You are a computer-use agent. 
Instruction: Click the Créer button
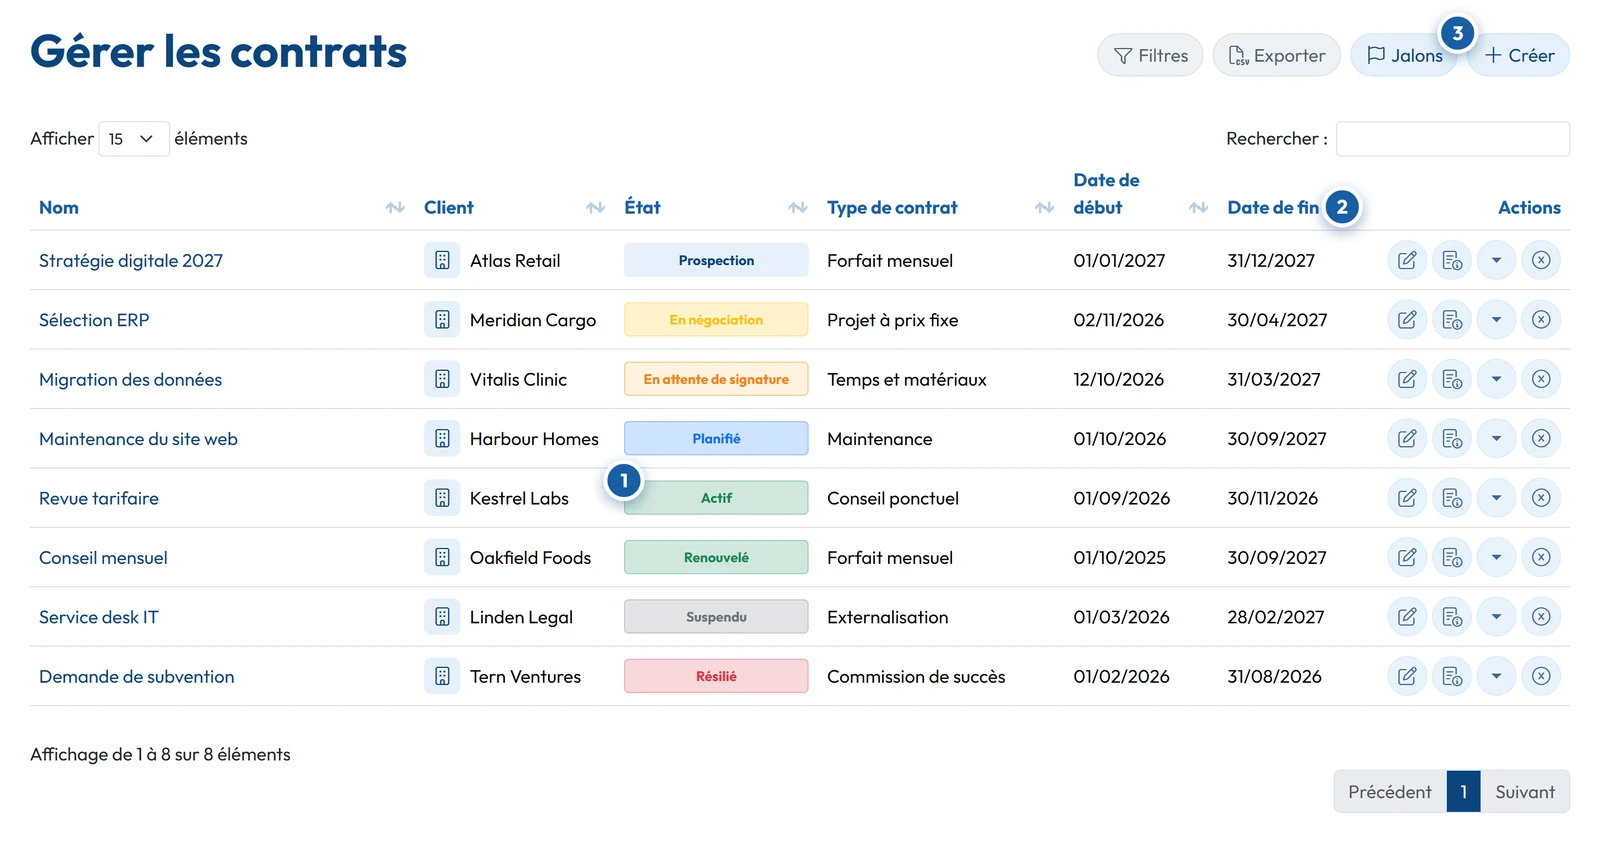pyautogui.click(x=1519, y=55)
